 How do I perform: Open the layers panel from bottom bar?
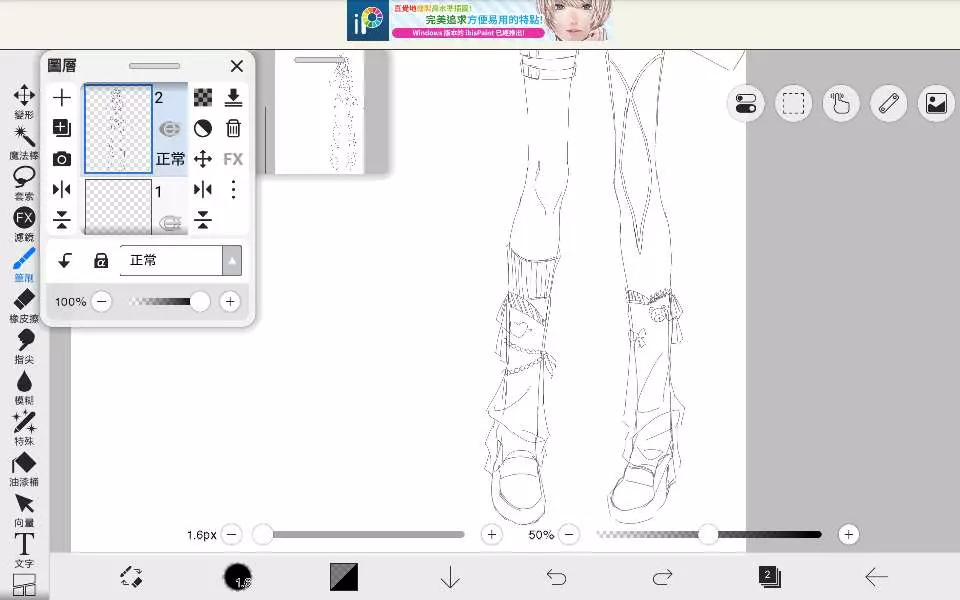click(x=768, y=576)
